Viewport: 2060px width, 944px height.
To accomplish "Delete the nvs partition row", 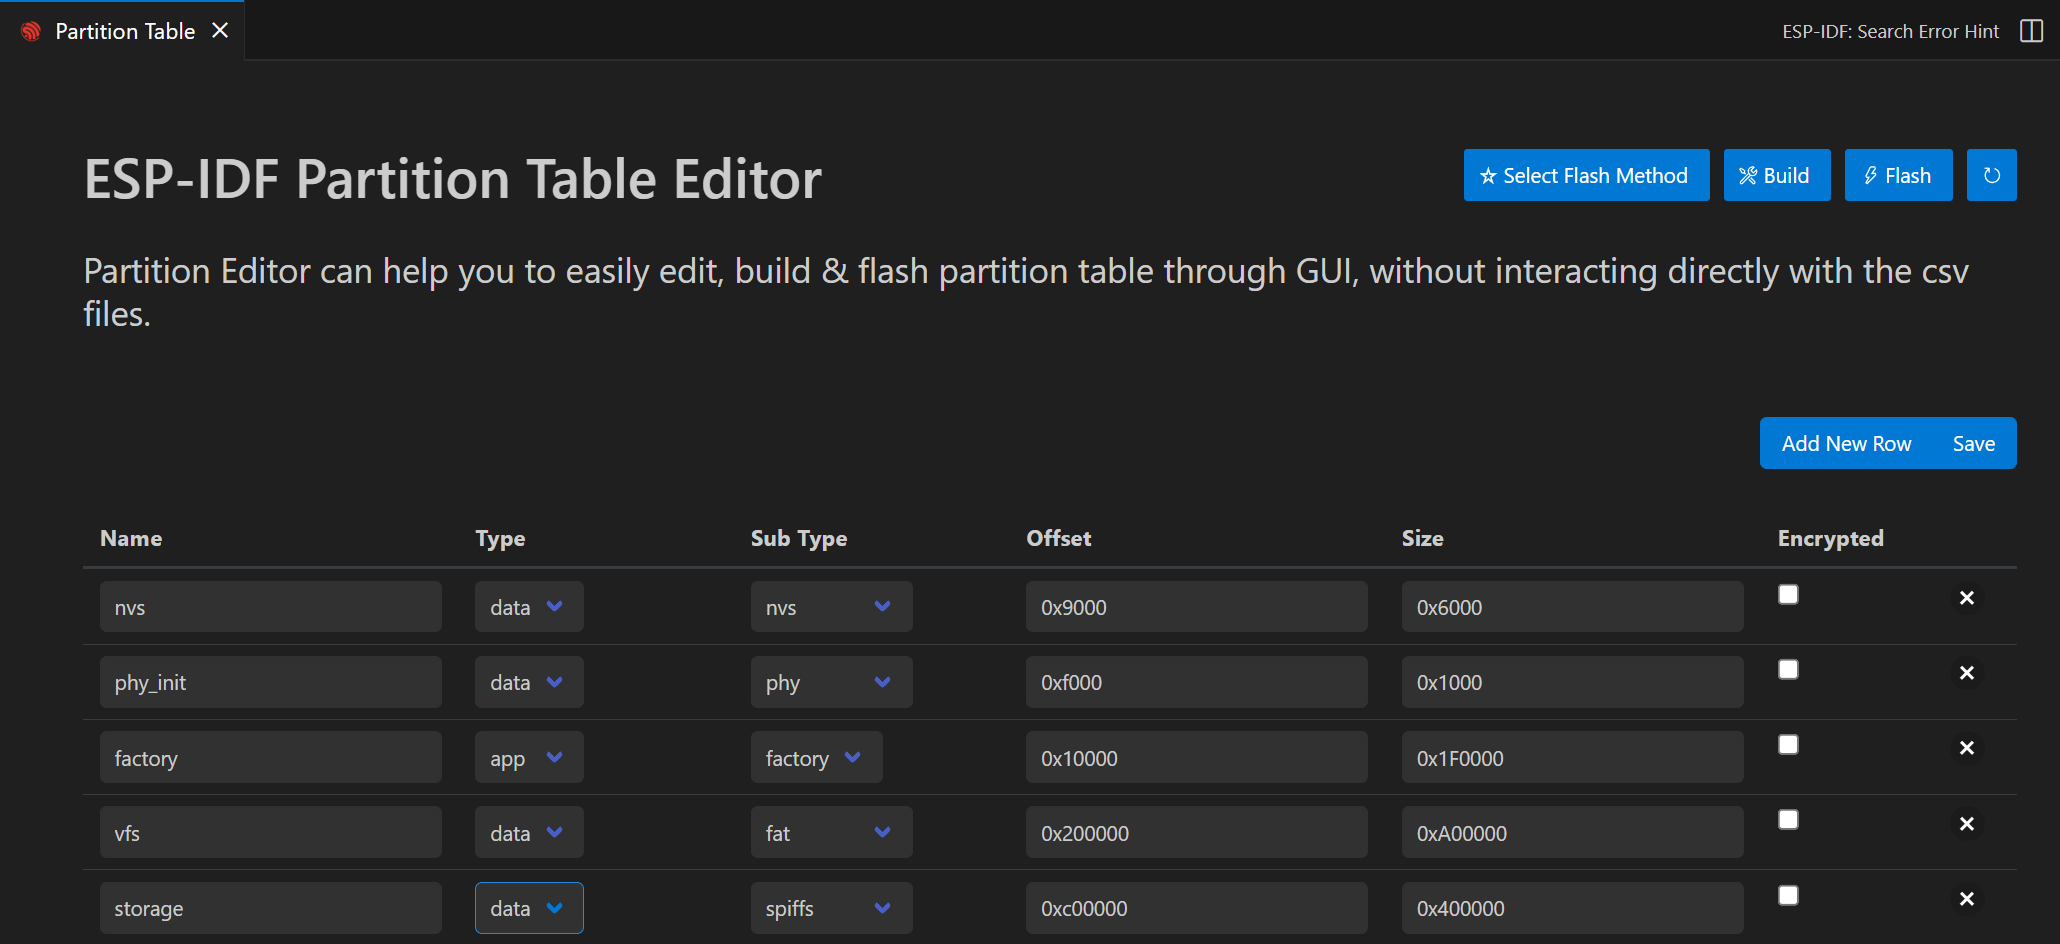I will coord(1966,598).
